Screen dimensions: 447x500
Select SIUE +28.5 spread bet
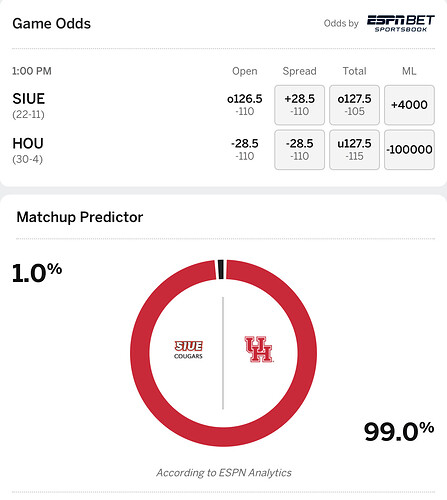[x=299, y=105]
